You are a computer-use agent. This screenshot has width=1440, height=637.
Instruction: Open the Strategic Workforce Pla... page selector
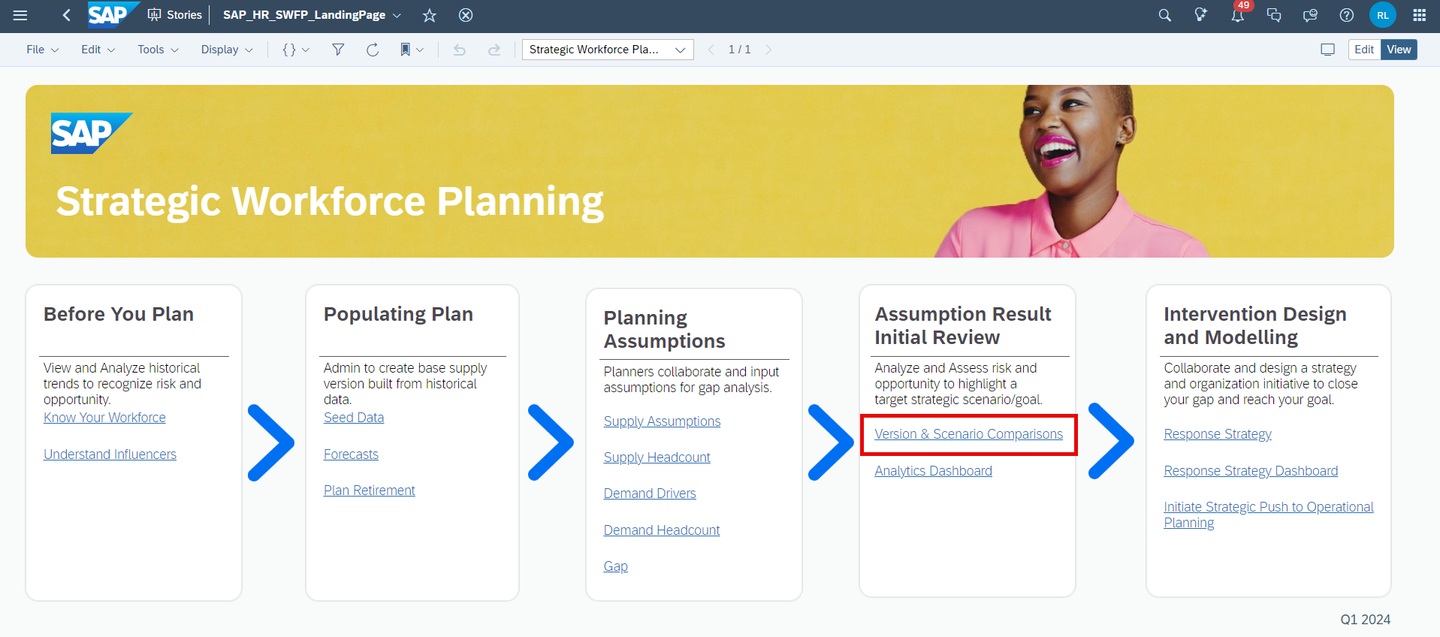click(608, 49)
